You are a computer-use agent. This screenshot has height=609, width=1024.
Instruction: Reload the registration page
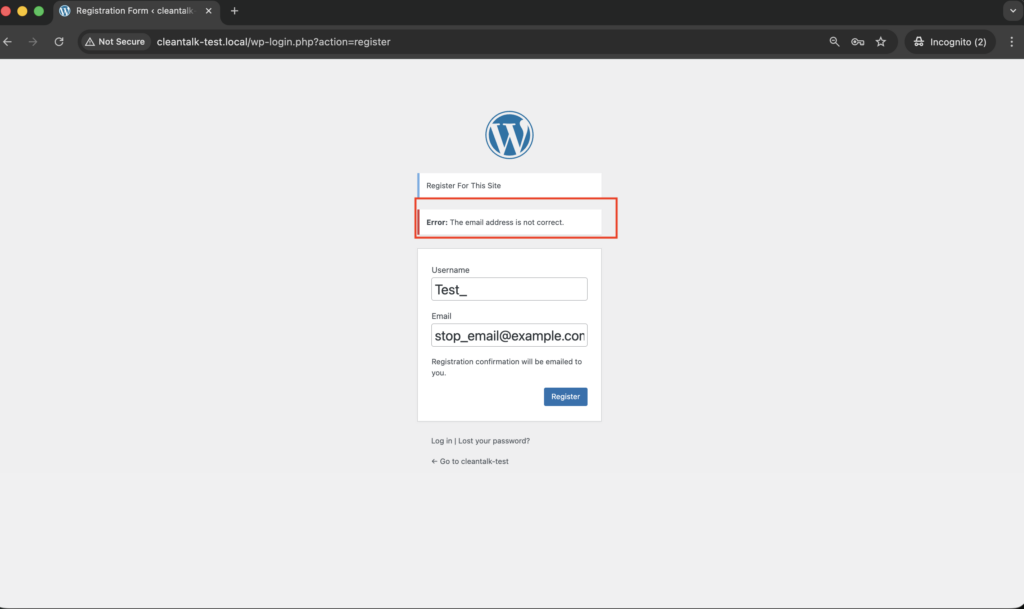point(59,42)
